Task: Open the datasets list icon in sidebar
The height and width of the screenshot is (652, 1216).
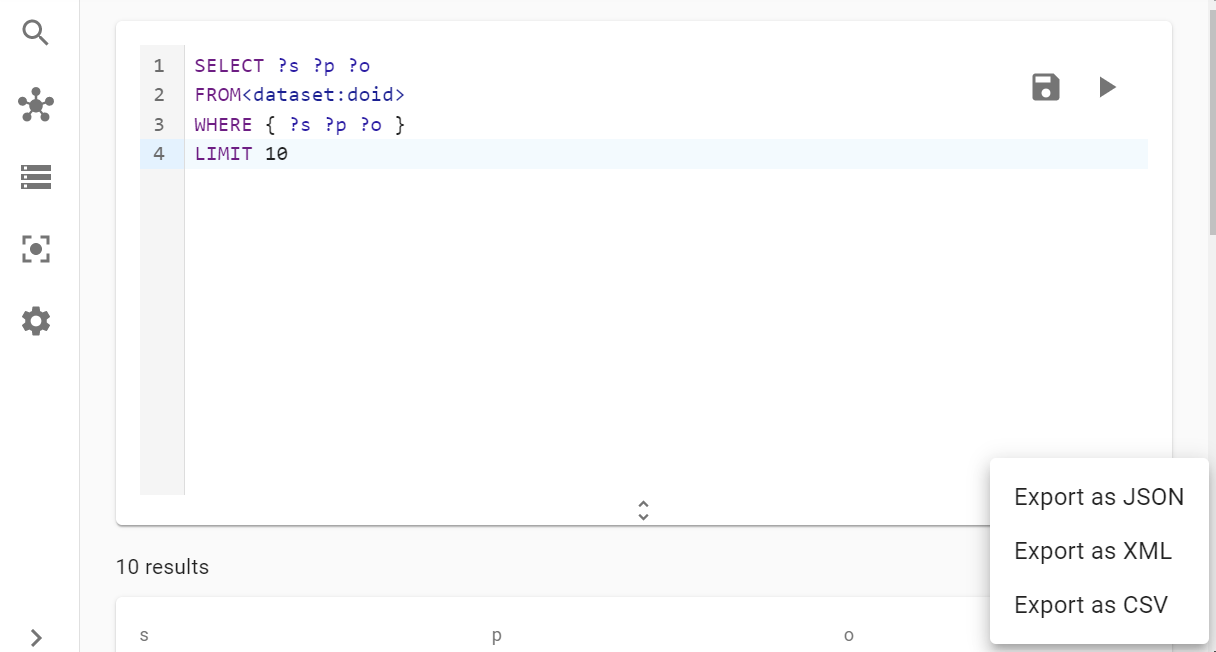Action: coord(36,178)
